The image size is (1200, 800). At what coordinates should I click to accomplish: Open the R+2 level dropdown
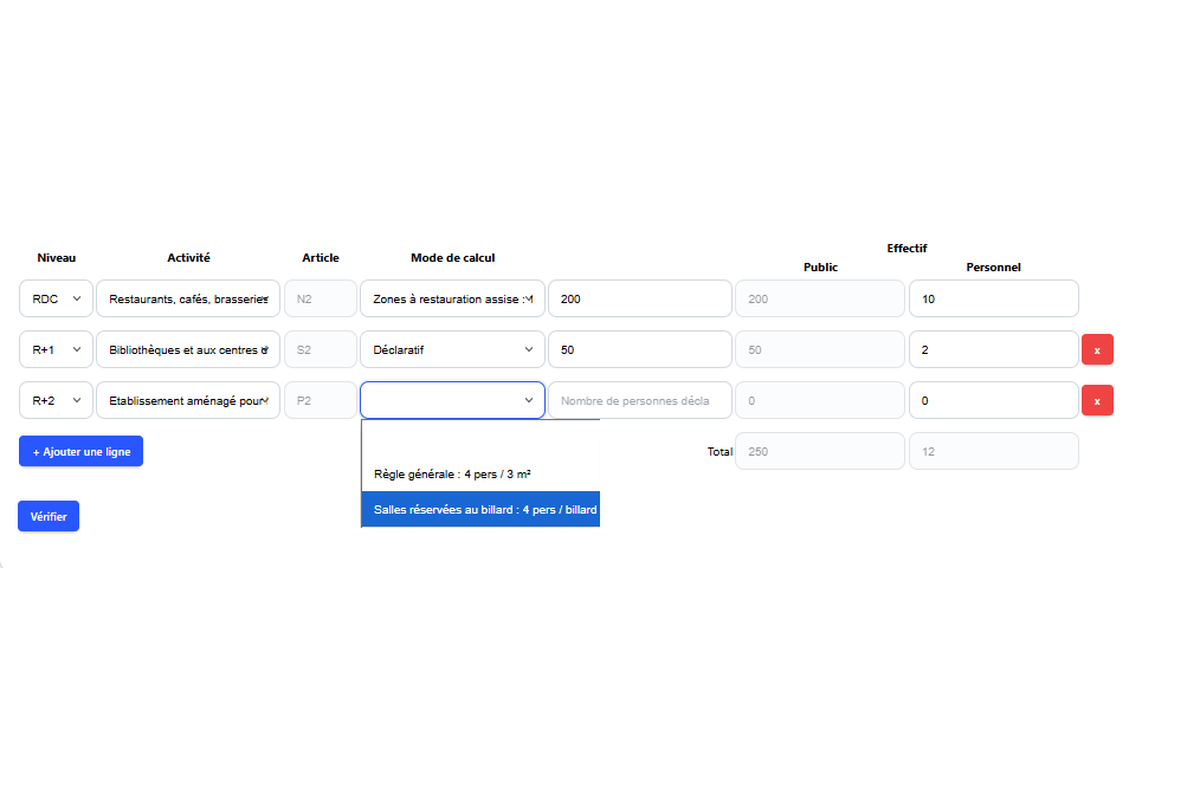[x=56, y=401]
